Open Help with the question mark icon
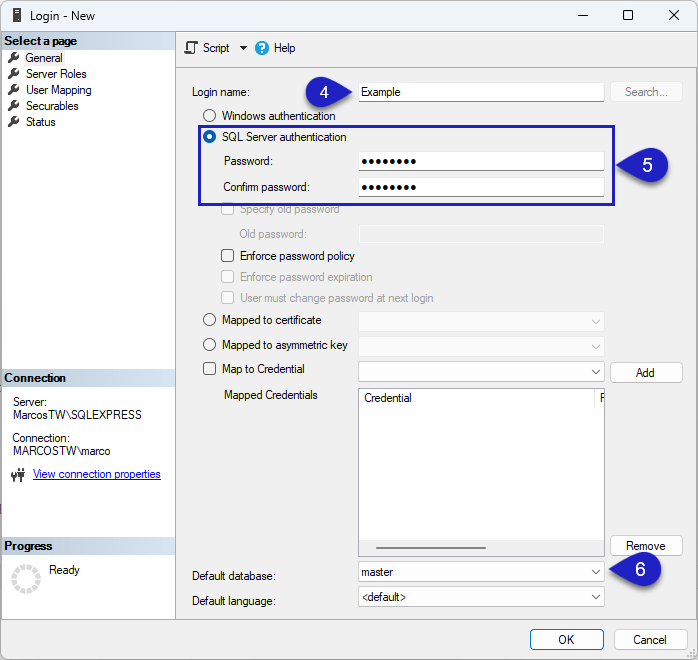The width and height of the screenshot is (698, 660). coord(262,48)
